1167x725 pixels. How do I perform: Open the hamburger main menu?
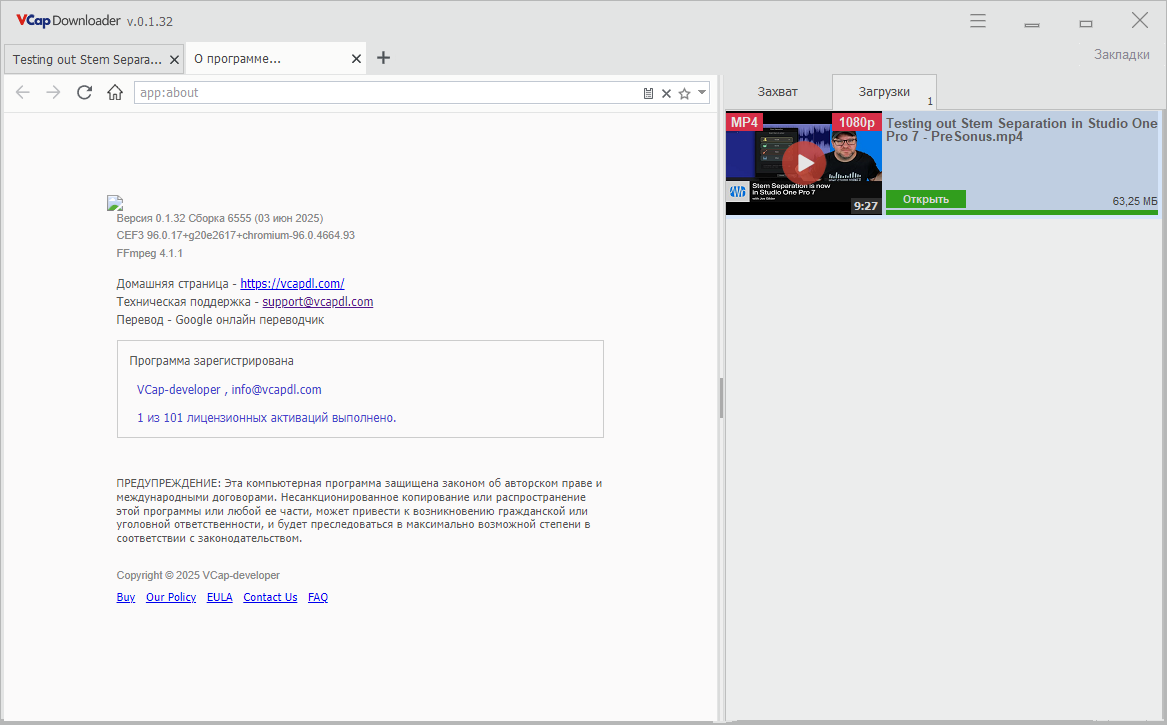pos(978,21)
